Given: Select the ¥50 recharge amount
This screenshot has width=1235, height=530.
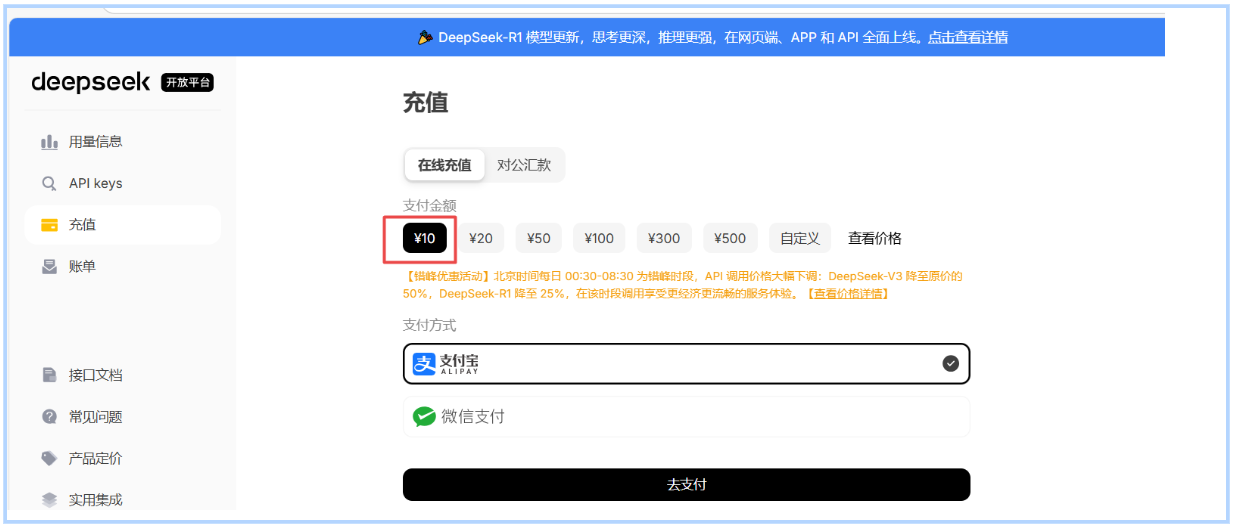Looking at the screenshot, I should (539, 238).
